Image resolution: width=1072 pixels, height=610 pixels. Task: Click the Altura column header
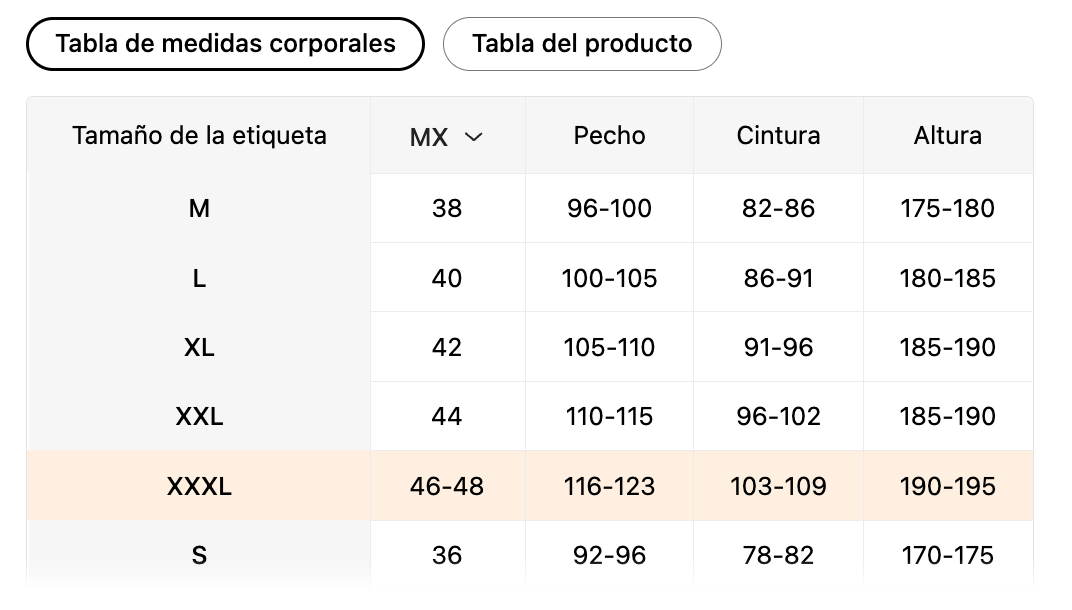coord(947,136)
